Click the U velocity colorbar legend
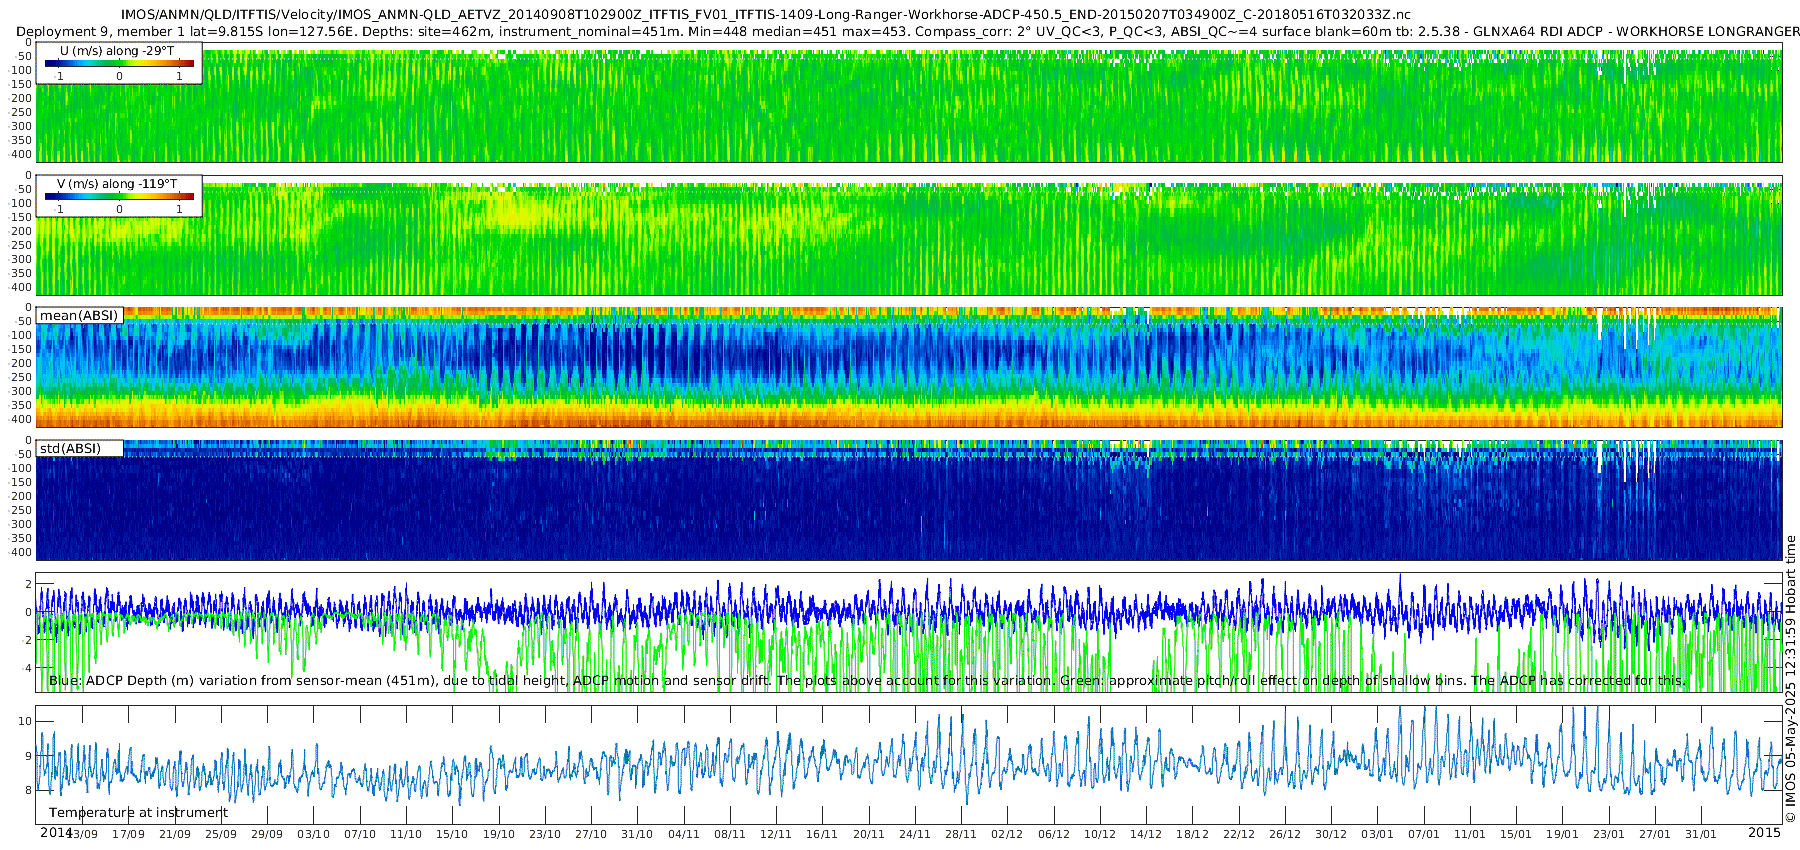 (x=119, y=63)
